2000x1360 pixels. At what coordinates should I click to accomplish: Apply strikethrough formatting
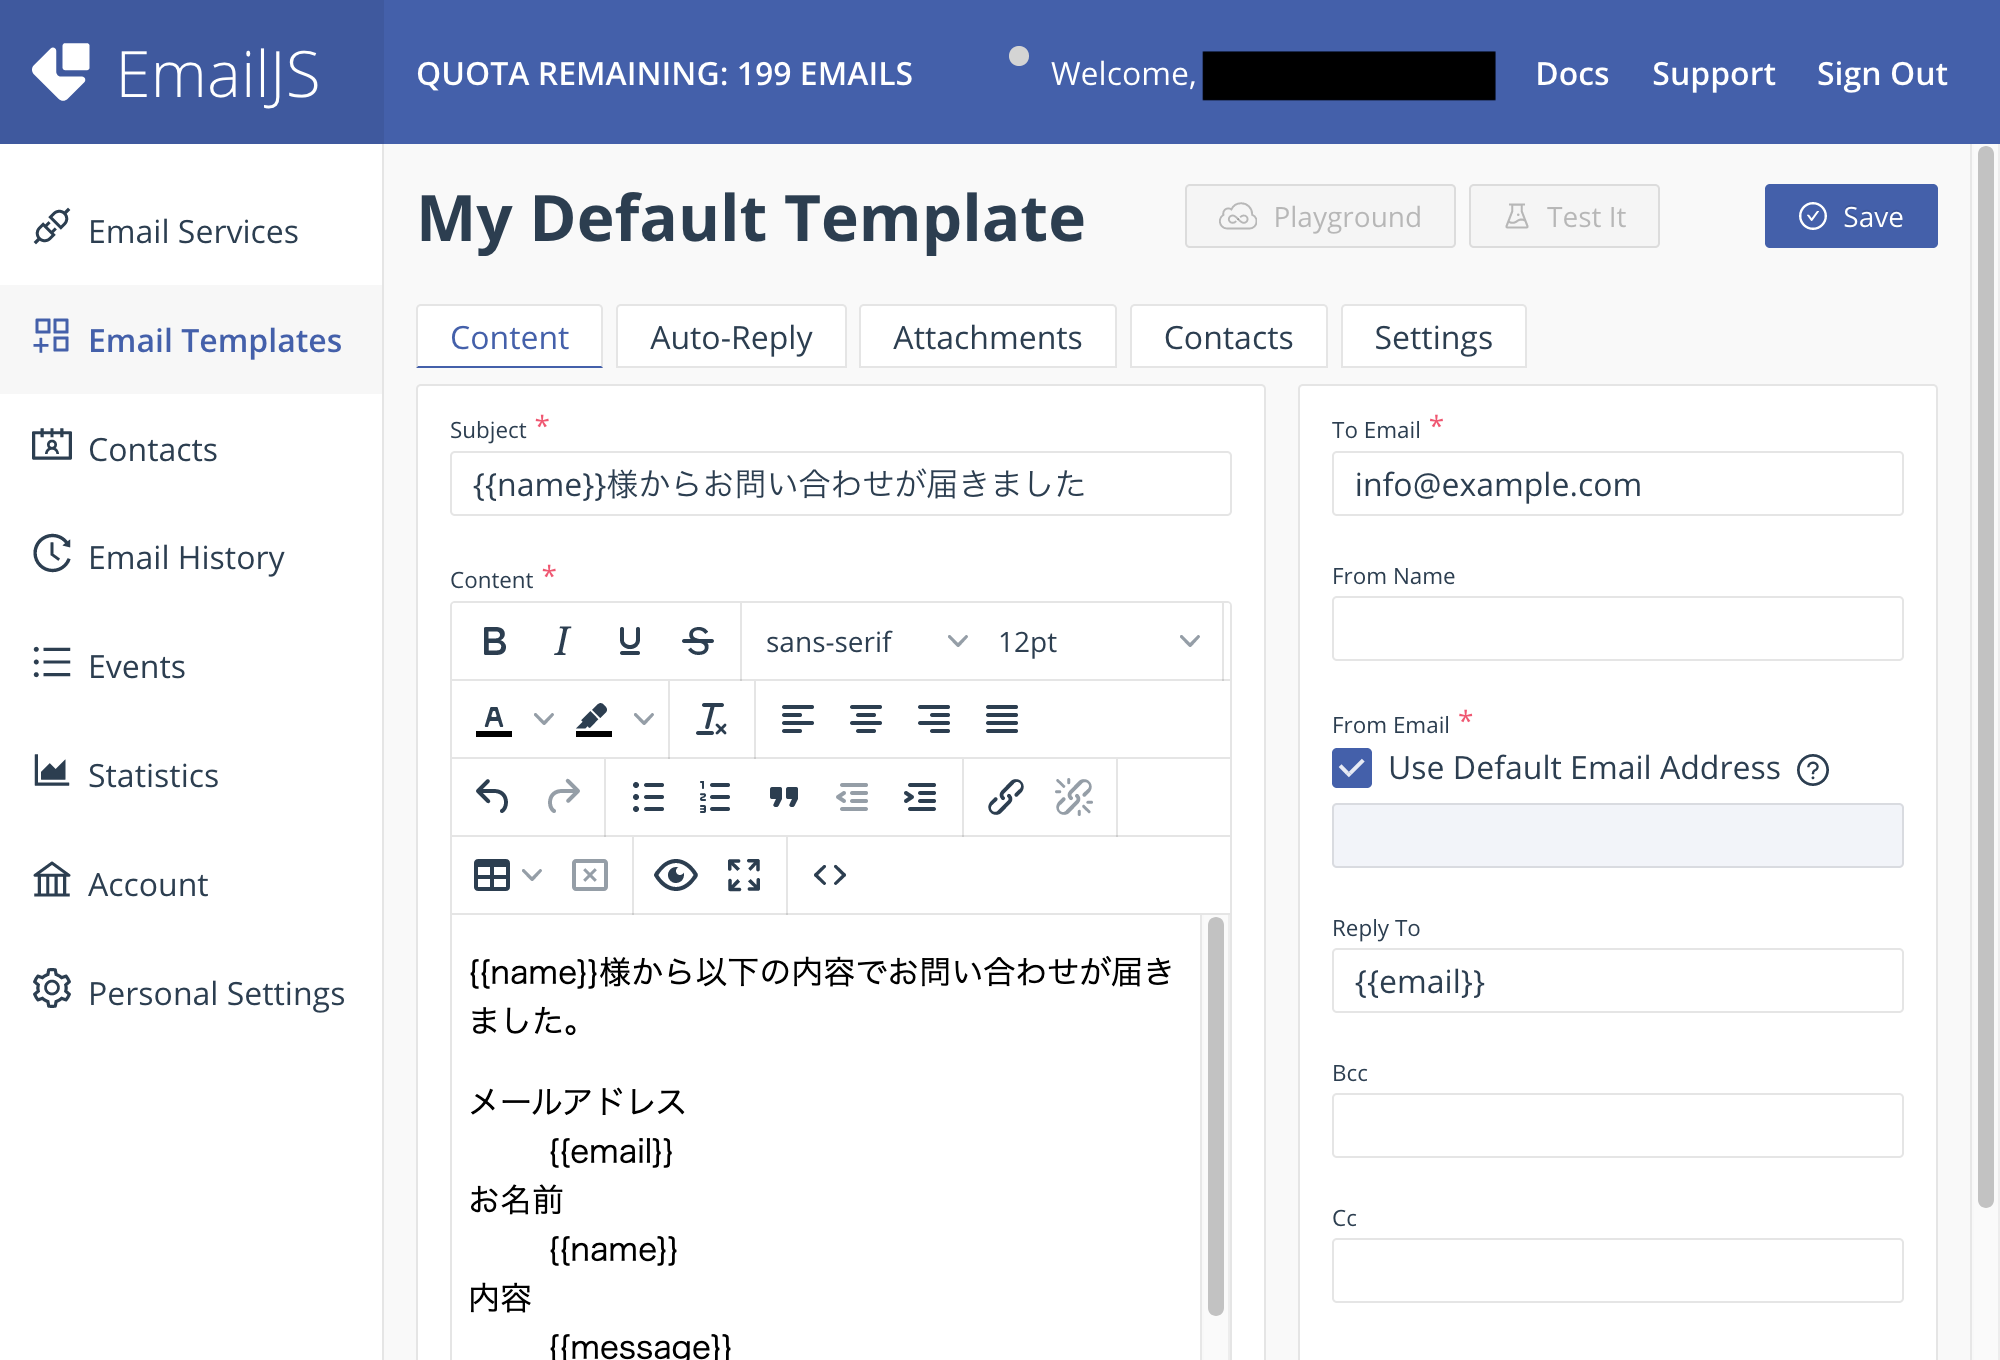tap(697, 641)
